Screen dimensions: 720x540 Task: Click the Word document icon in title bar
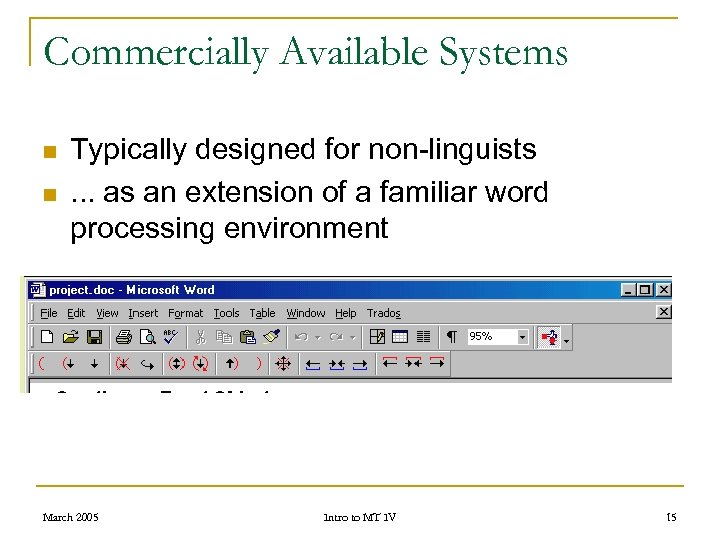38,290
